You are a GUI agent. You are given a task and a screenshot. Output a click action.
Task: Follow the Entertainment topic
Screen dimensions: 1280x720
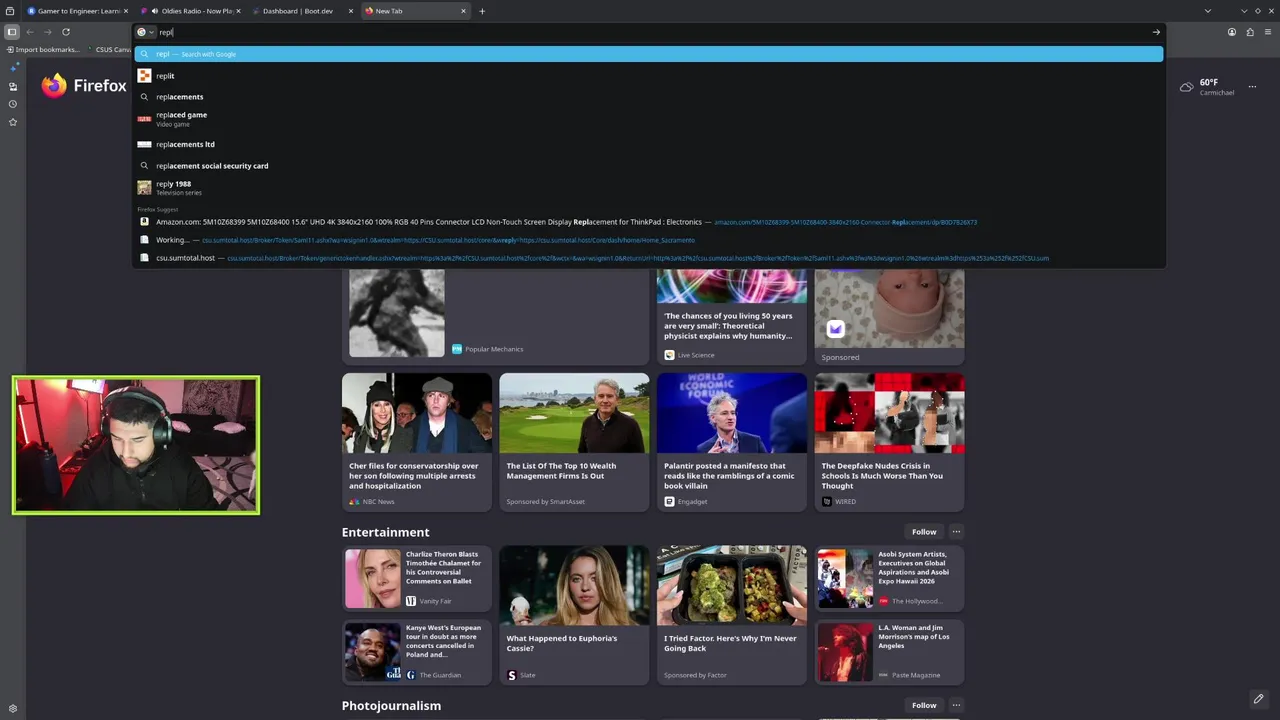[924, 532]
